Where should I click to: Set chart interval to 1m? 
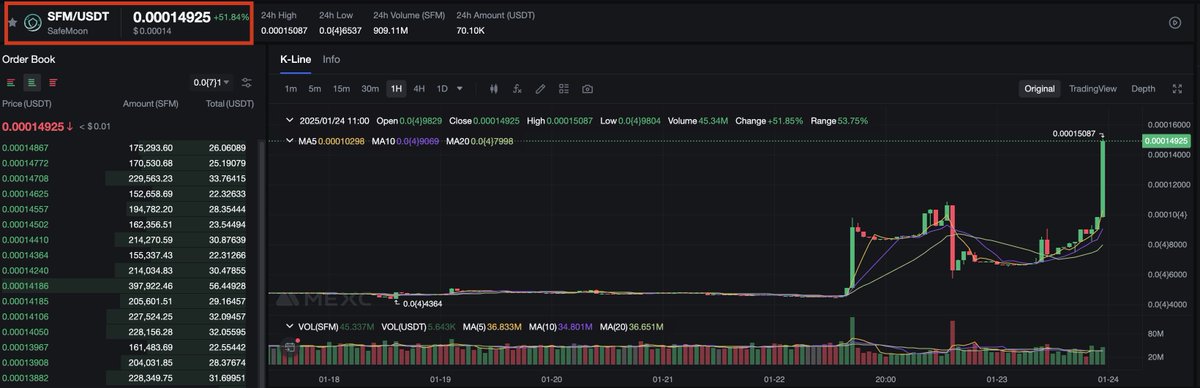click(x=291, y=89)
